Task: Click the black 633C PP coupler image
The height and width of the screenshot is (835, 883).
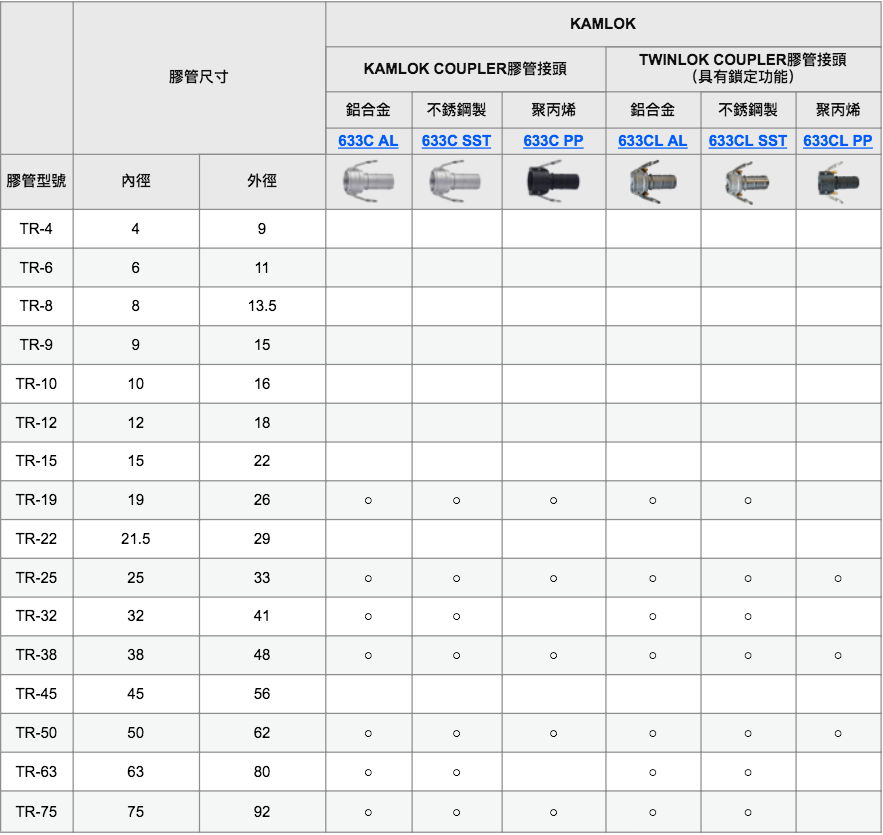Action: pyautogui.click(x=553, y=181)
